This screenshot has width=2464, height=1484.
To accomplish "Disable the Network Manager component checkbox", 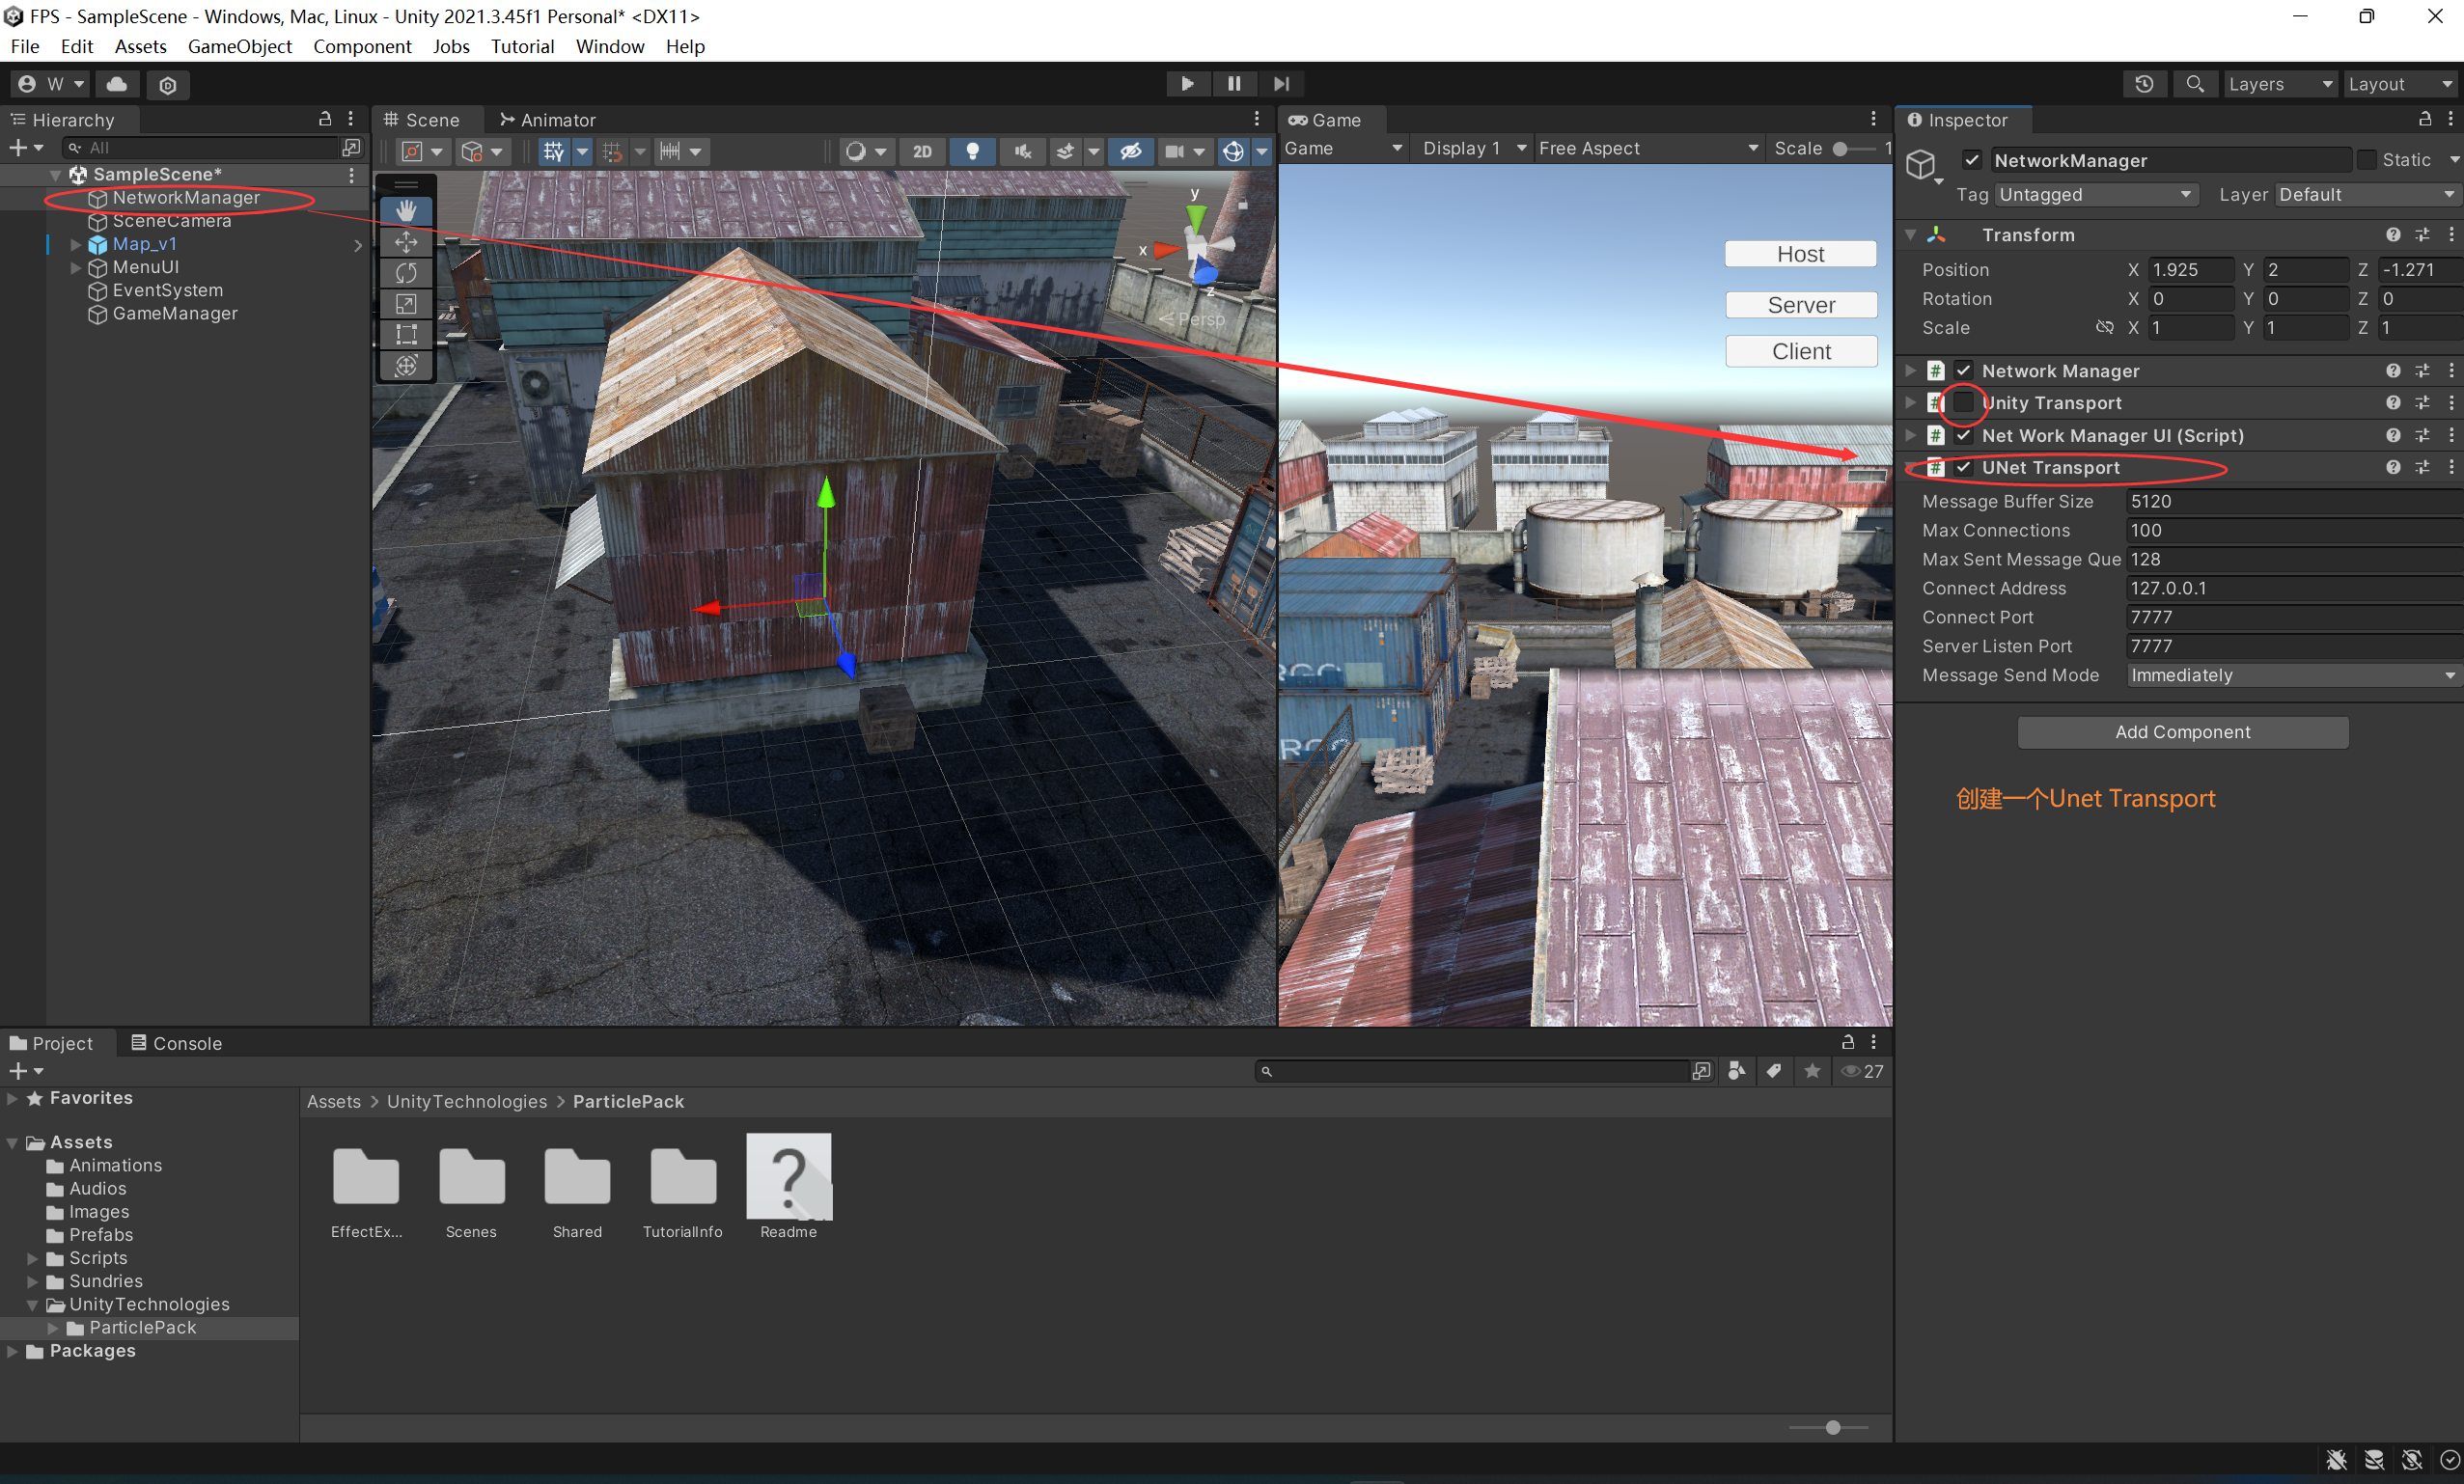I will point(1963,371).
